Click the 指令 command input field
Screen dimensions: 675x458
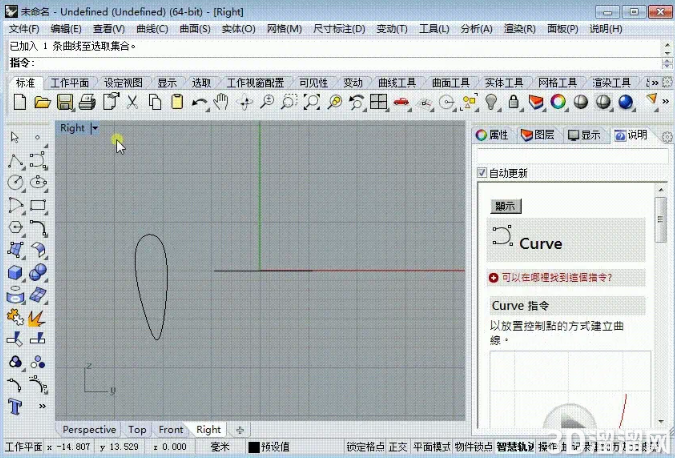(336, 64)
